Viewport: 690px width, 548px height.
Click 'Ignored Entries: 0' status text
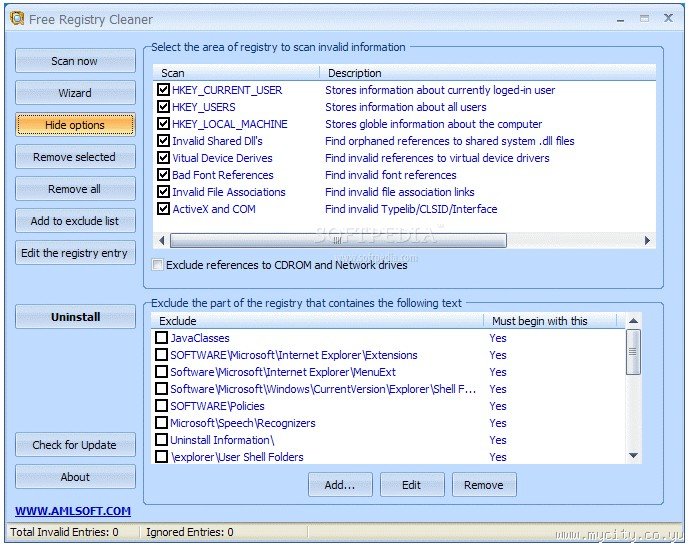pyautogui.click(x=190, y=532)
